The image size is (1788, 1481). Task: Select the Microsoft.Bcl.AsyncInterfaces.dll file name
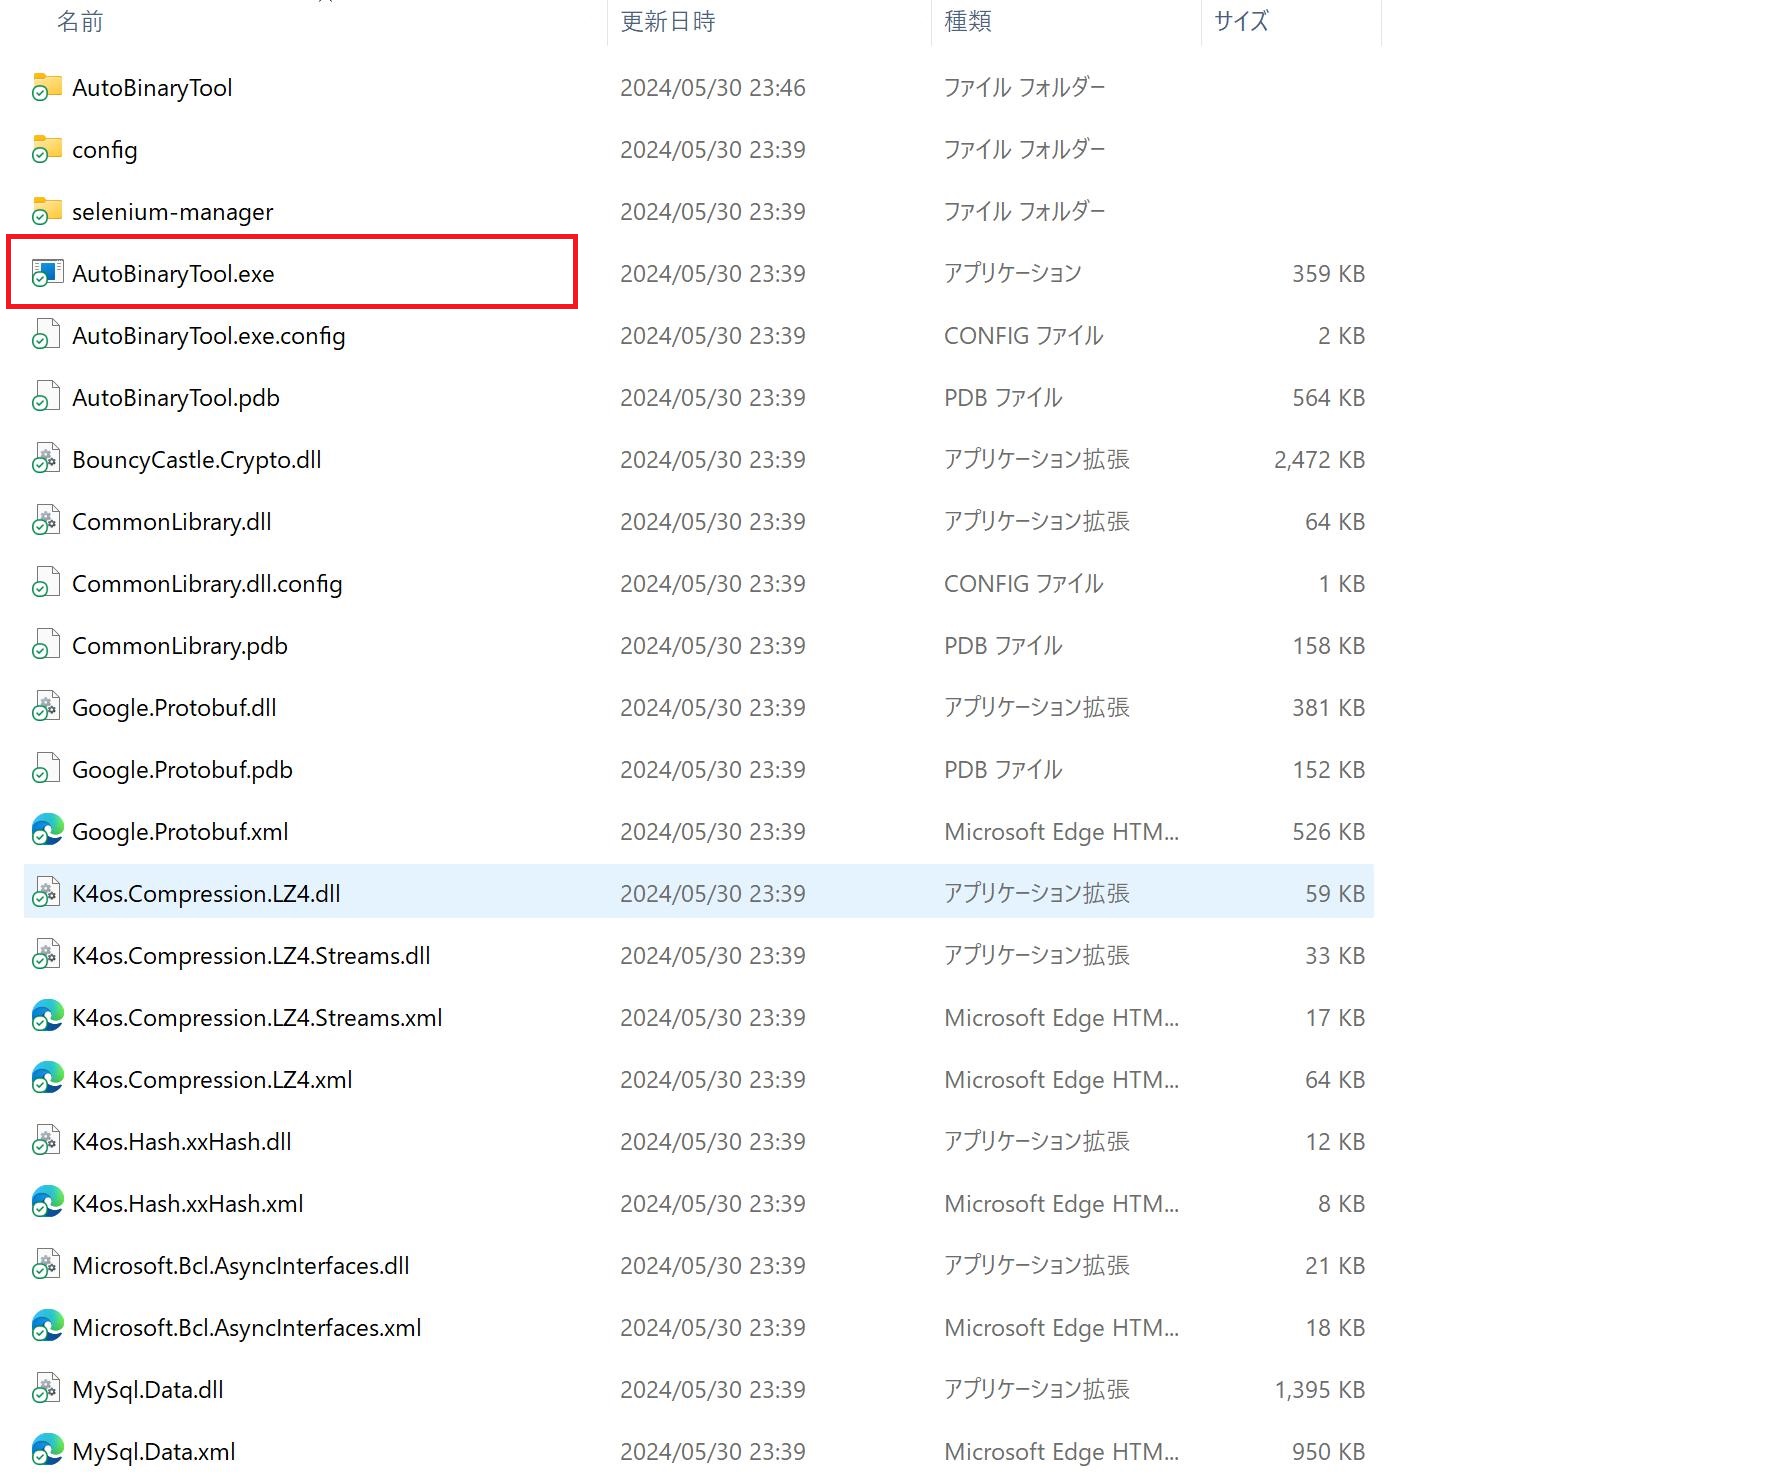click(x=241, y=1266)
